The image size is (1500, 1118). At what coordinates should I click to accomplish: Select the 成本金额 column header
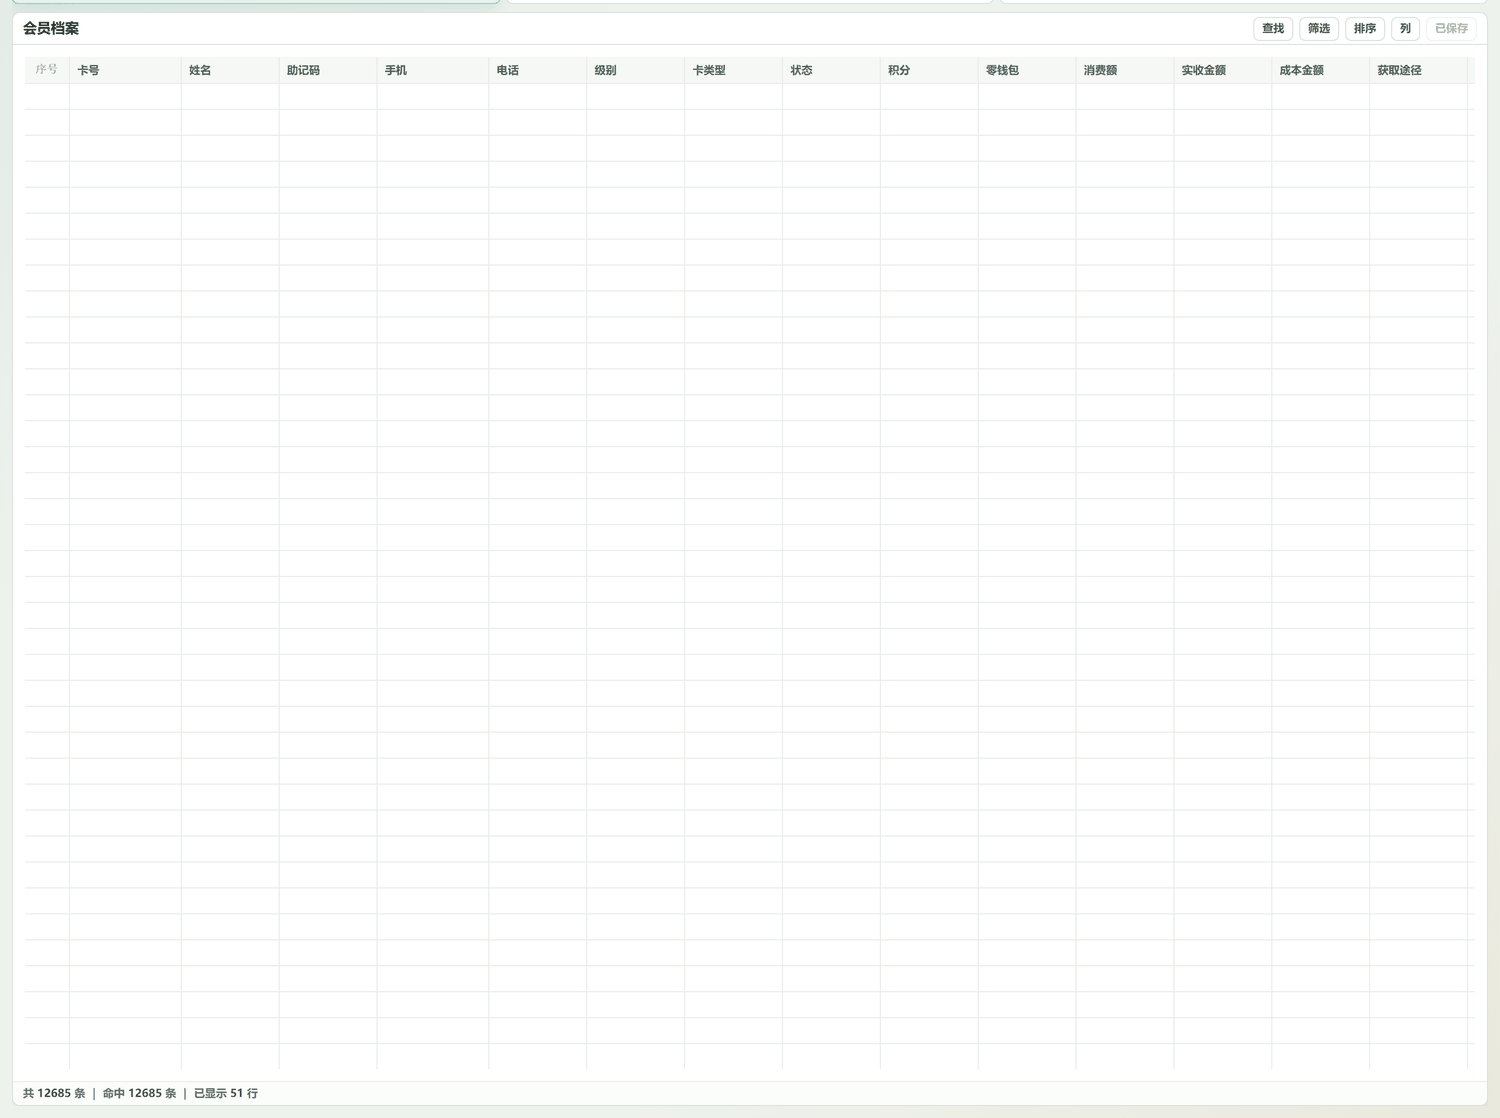pyautogui.click(x=1322, y=70)
